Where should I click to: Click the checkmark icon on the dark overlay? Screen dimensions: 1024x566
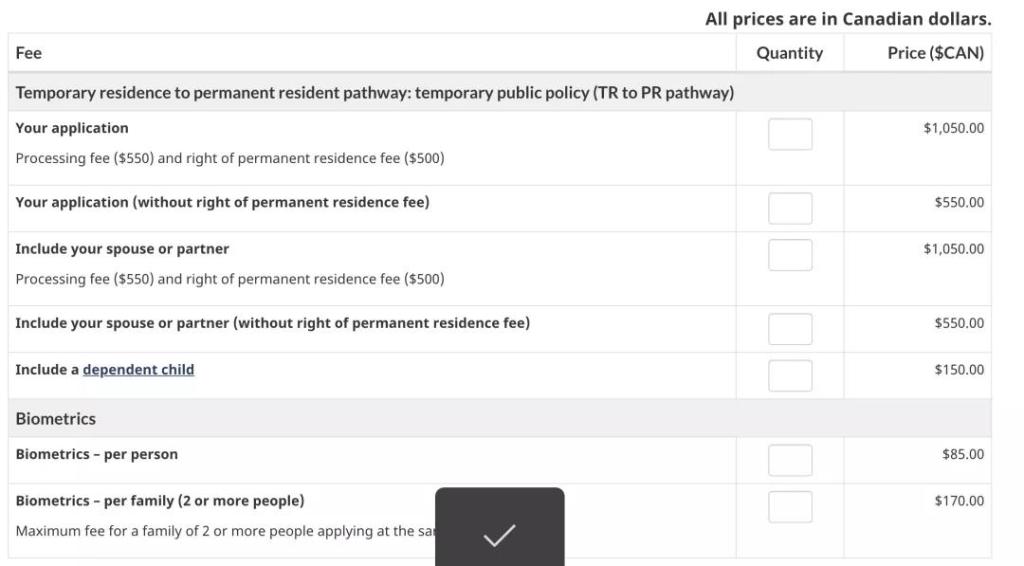(499, 536)
